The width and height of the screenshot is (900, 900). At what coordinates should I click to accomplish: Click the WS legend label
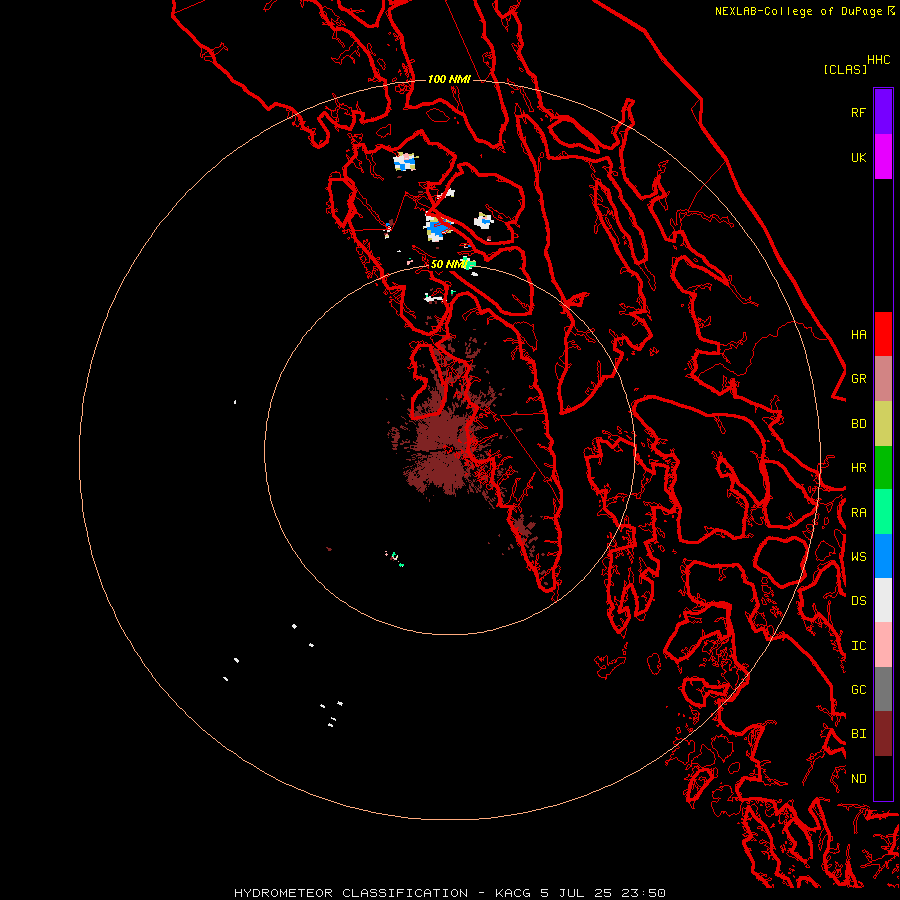click(859, 556)
